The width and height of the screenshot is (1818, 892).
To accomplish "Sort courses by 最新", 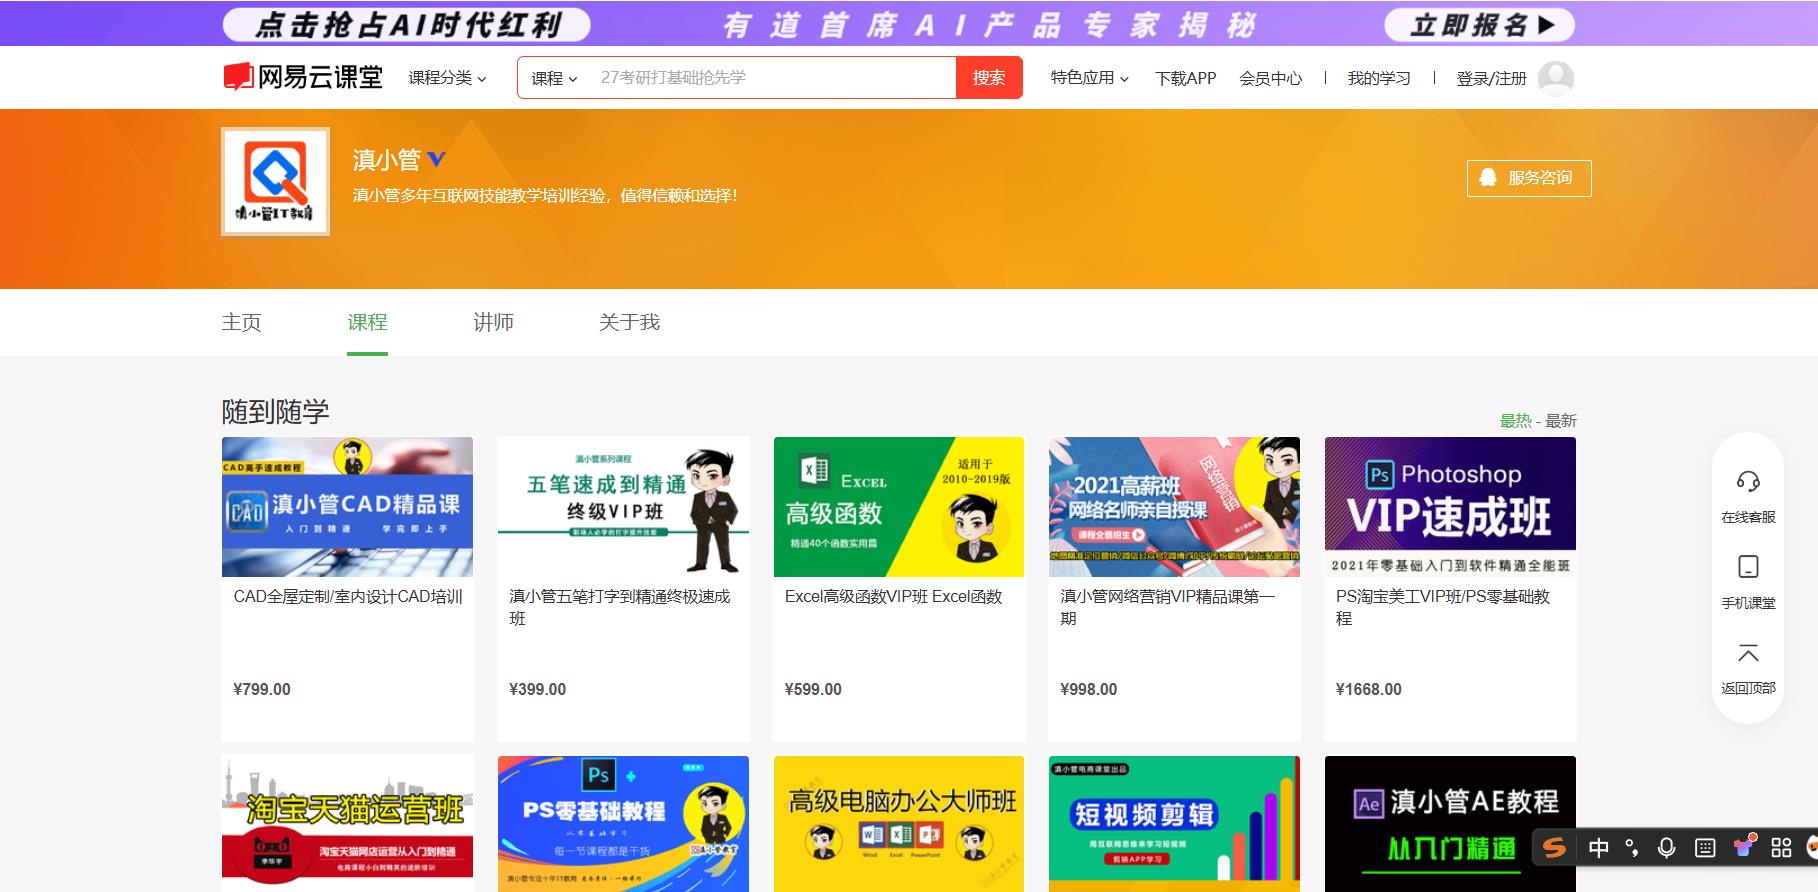I will click(1561, 421).
